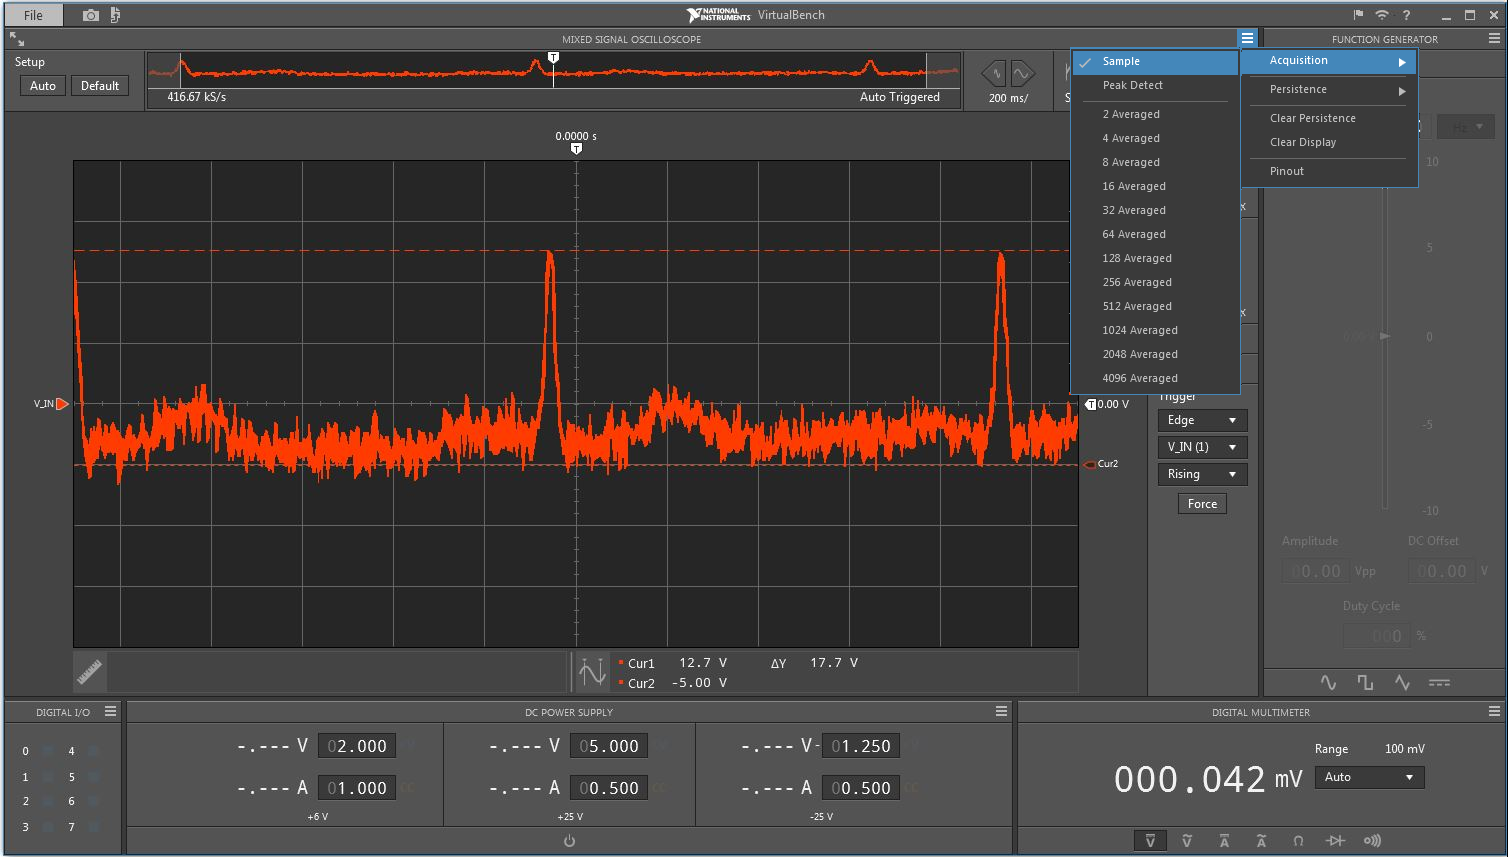1508x859 pixels.
Task: Click the cursors icon beside Cur1 readout
Action: [x=592, y=672]
